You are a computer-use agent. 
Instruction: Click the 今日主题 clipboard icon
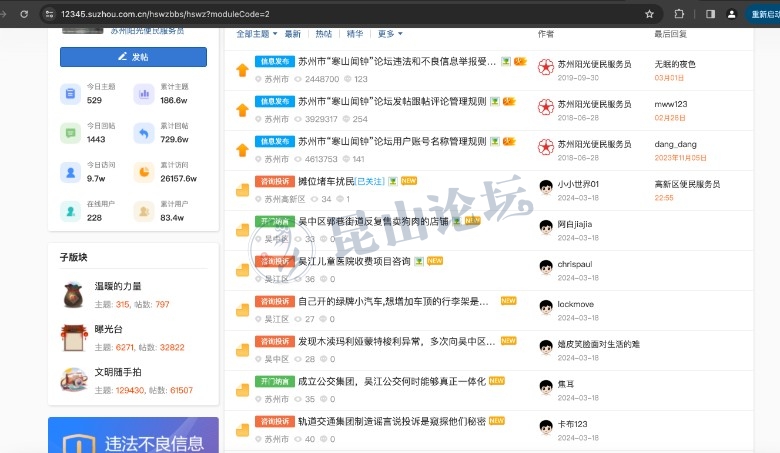(70, 94)
